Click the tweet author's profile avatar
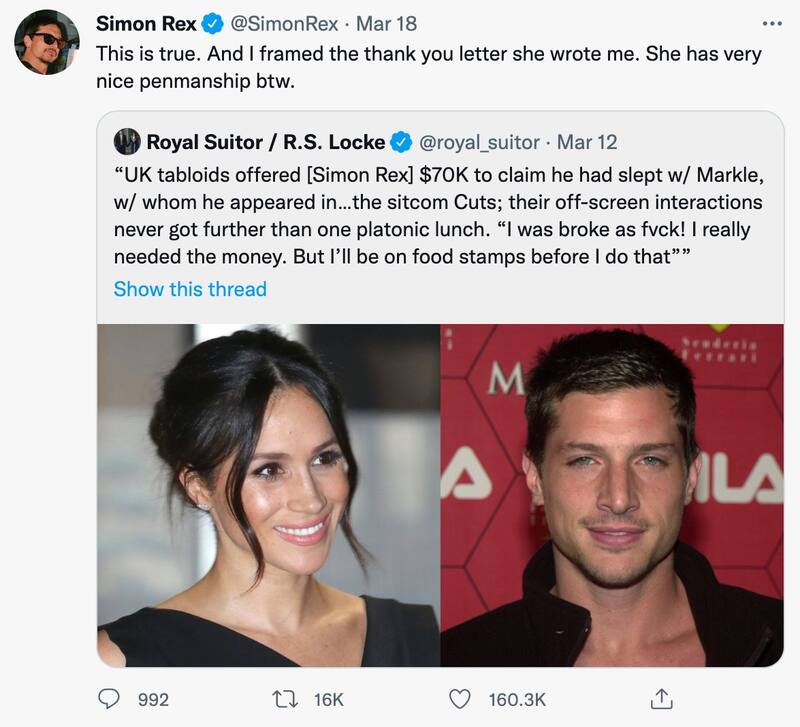The height and width of the screenshot is (727, 800). coord(47,42)
